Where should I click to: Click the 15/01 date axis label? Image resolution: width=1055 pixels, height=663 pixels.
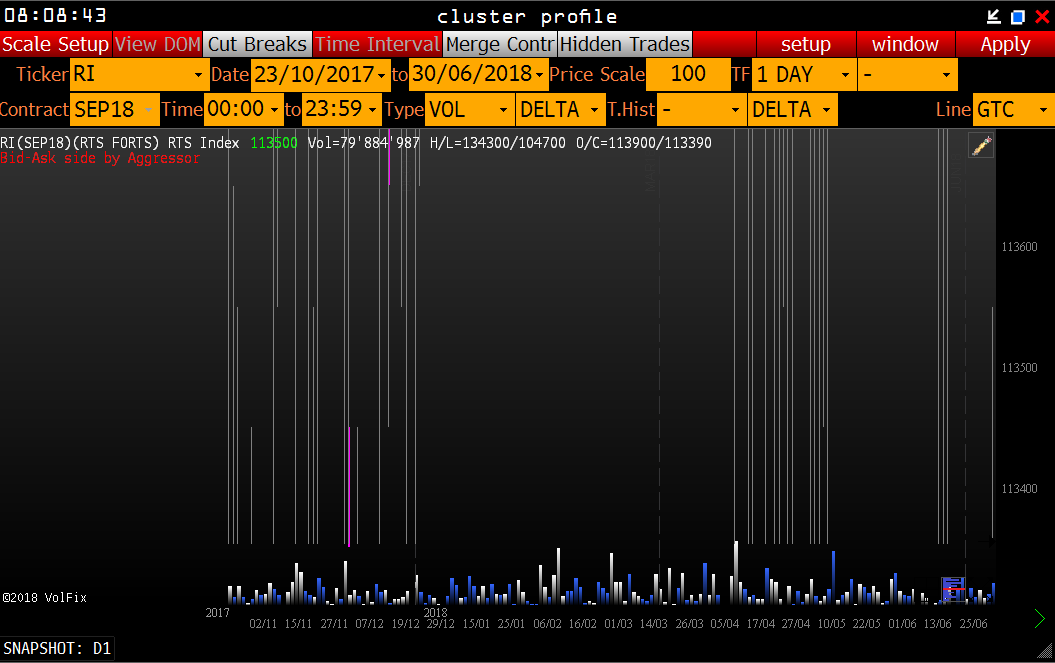[476, 624]
